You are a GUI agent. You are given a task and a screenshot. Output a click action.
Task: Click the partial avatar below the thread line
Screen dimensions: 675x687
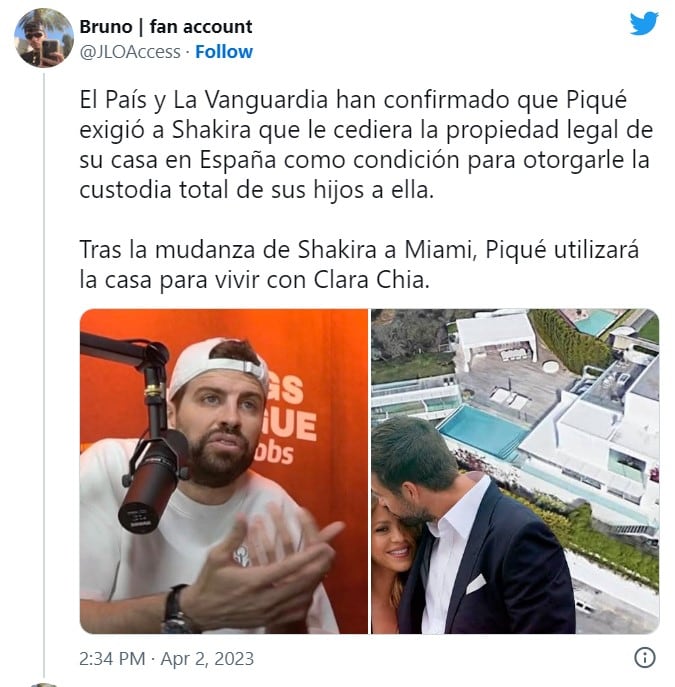(x=44, y=685)
